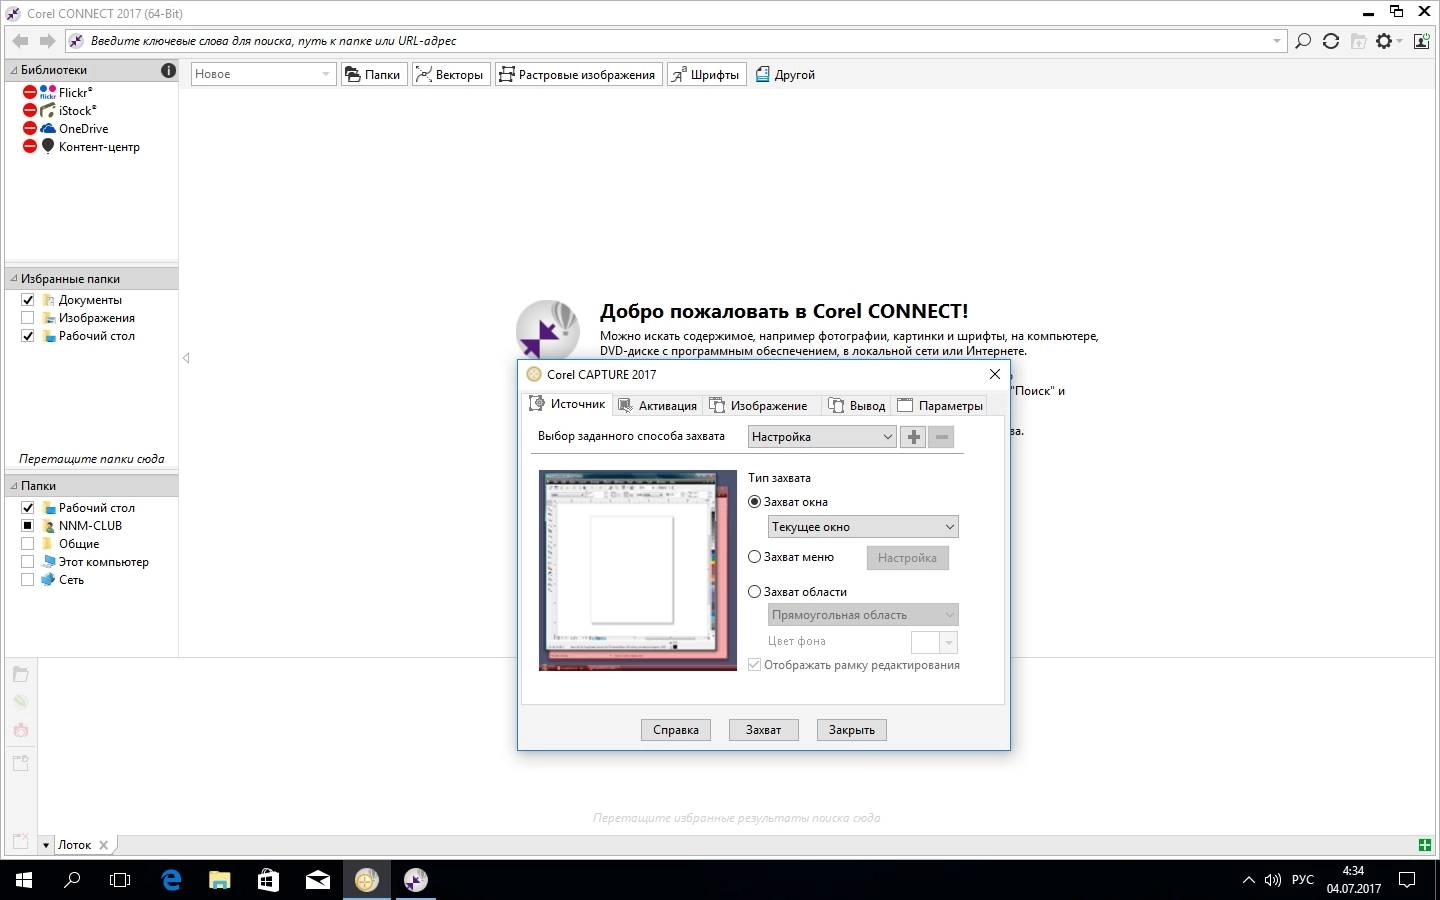Open File Explorer from the taskbar
The height and width of the screenshot is (900, 1440).
(219, 880)
